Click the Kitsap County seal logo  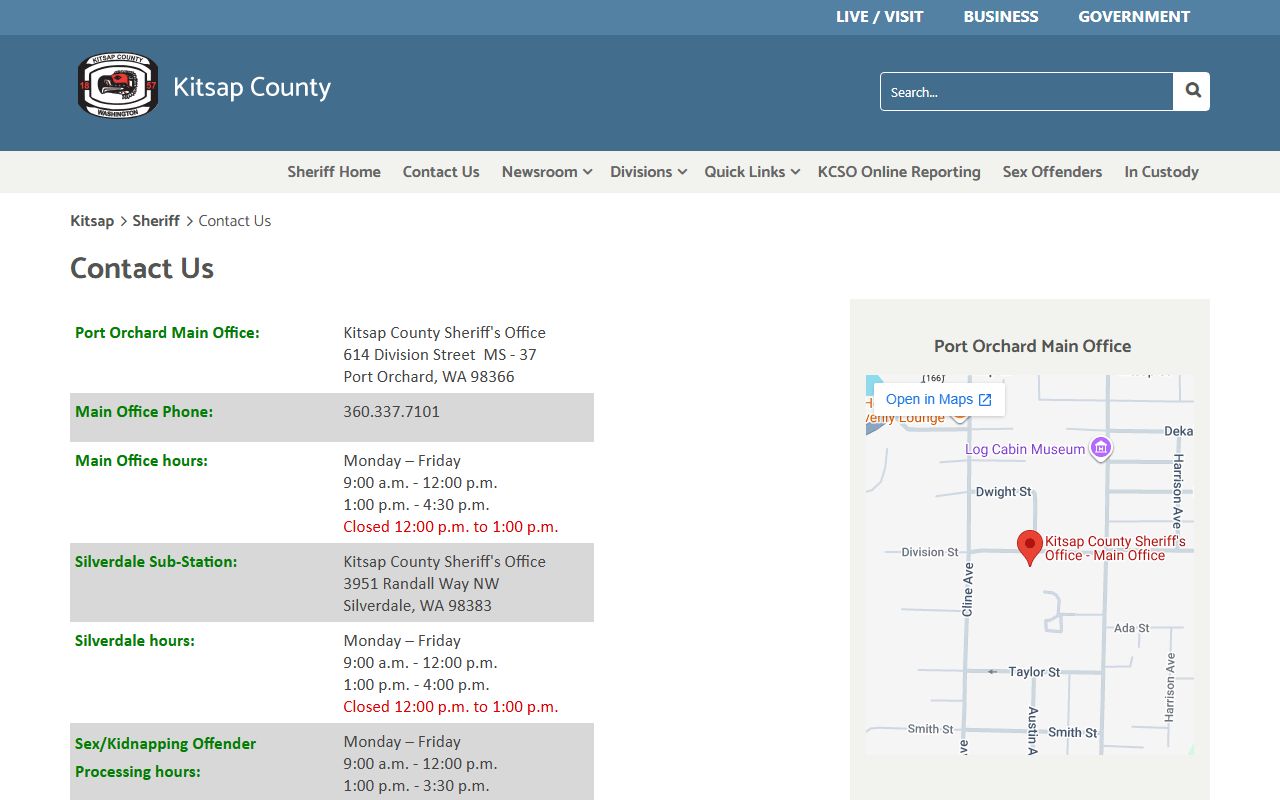(x=118, y=86)
